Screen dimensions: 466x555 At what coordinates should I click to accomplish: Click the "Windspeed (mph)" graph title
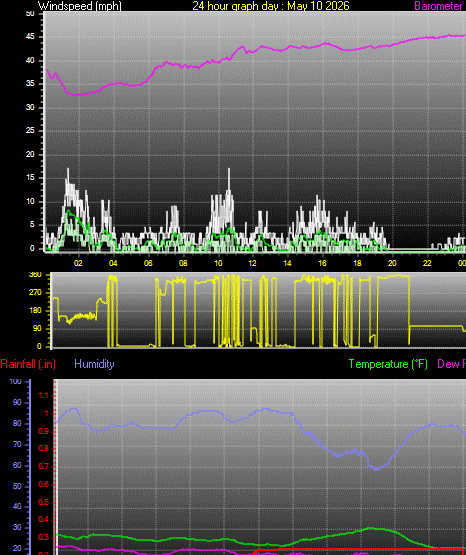[80, 6]
